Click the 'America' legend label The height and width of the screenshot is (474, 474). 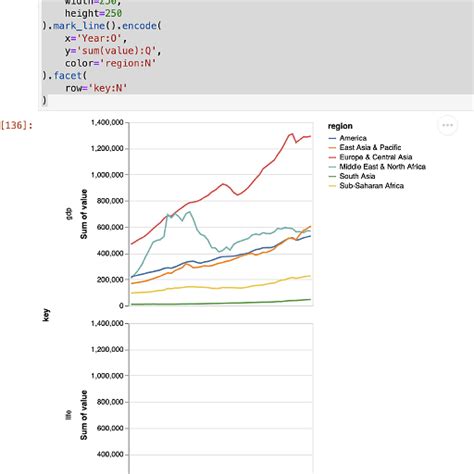tap(353, 138)
